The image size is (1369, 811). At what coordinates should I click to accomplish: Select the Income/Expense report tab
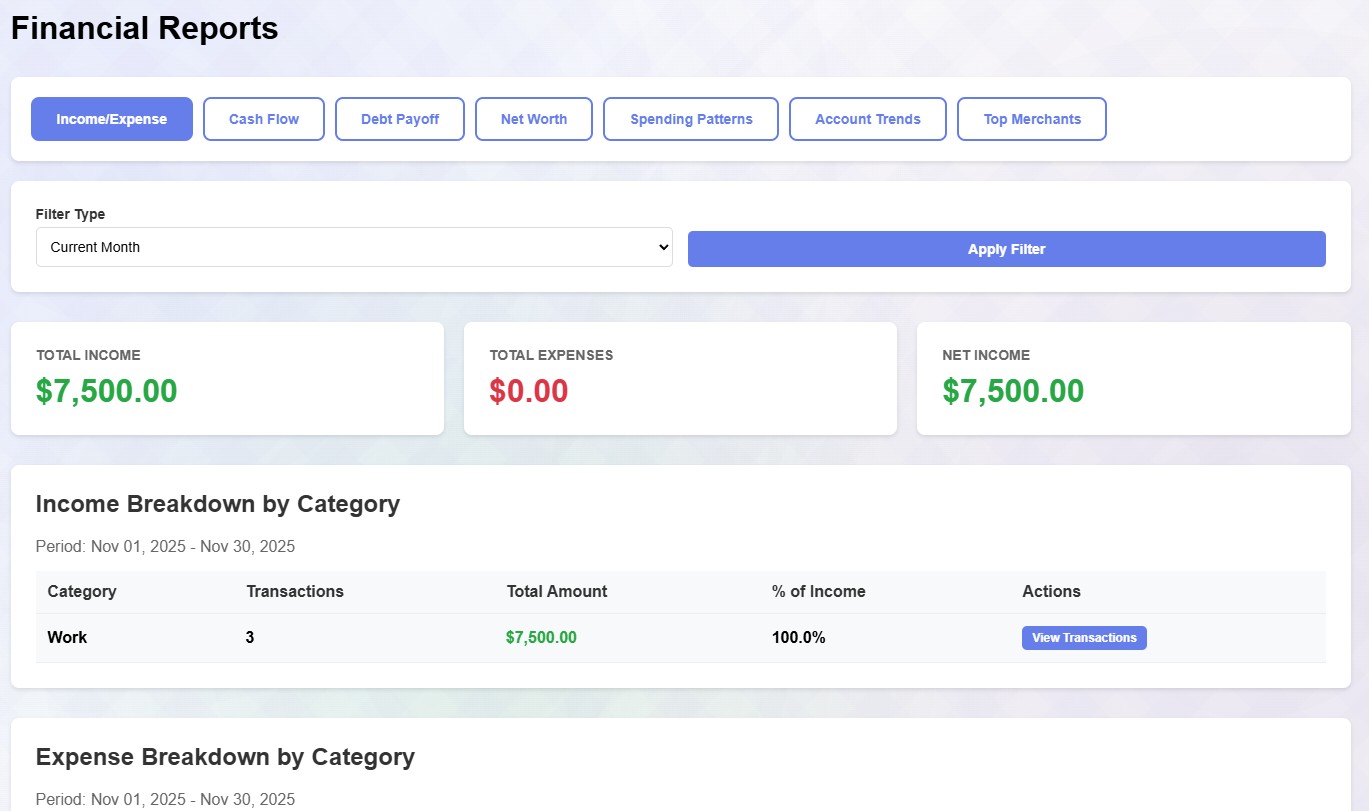pyautogui.click(x=112, y=119)
